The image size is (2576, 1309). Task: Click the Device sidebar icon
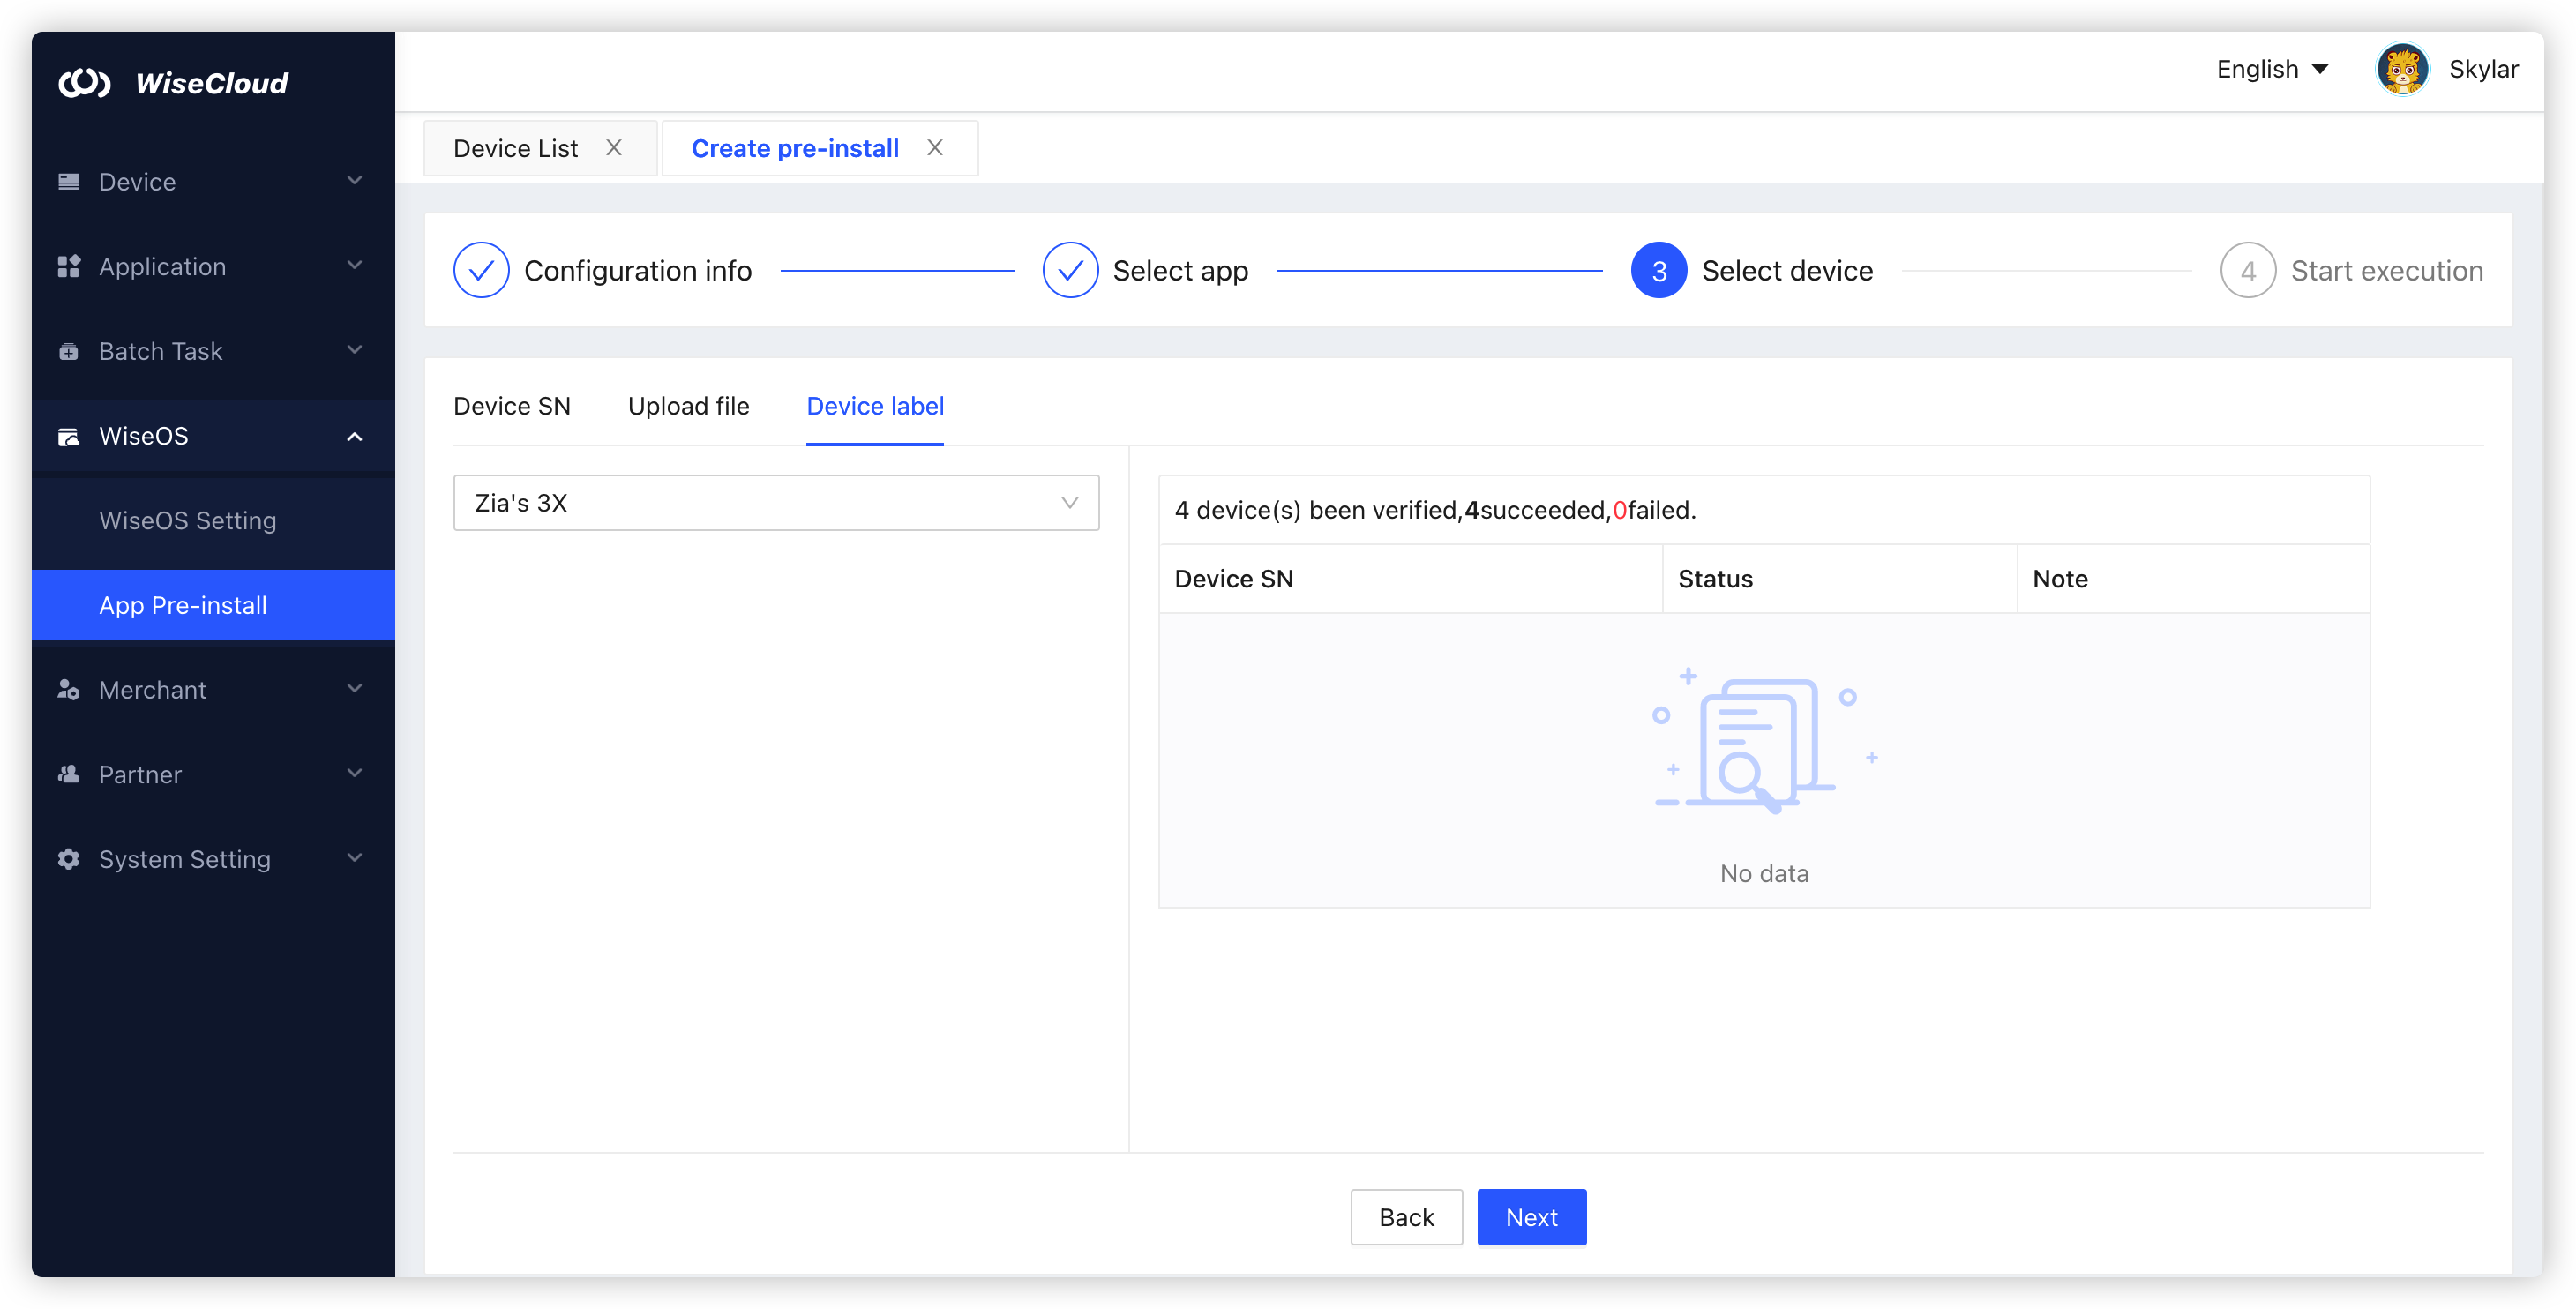pos(69,182)
